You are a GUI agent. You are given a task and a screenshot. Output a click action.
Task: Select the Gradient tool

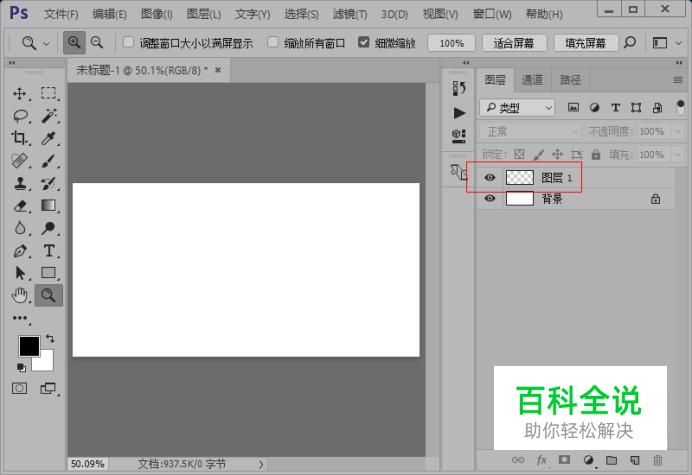[x=49, y=206]
